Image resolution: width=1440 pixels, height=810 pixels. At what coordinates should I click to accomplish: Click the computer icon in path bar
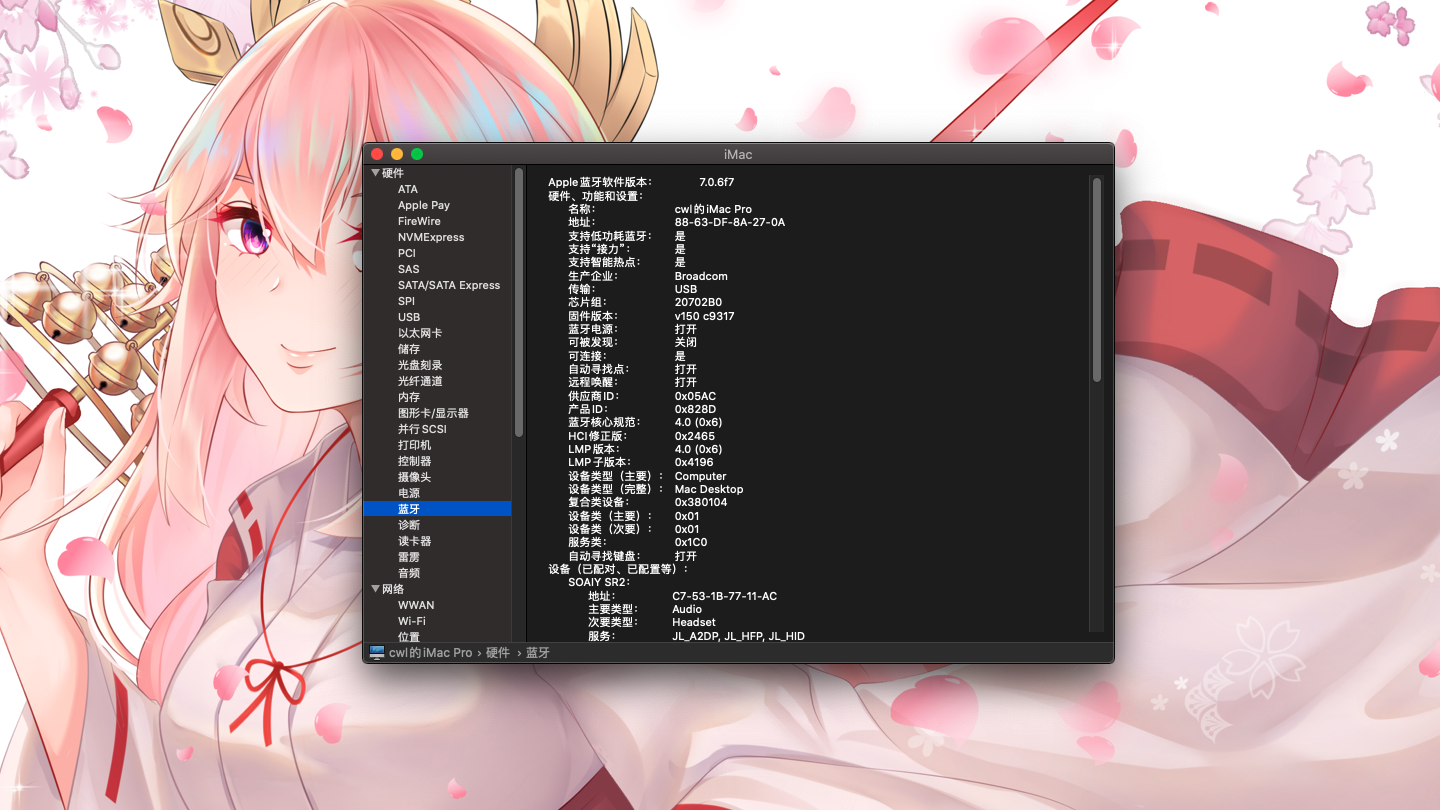coord(377,652)
